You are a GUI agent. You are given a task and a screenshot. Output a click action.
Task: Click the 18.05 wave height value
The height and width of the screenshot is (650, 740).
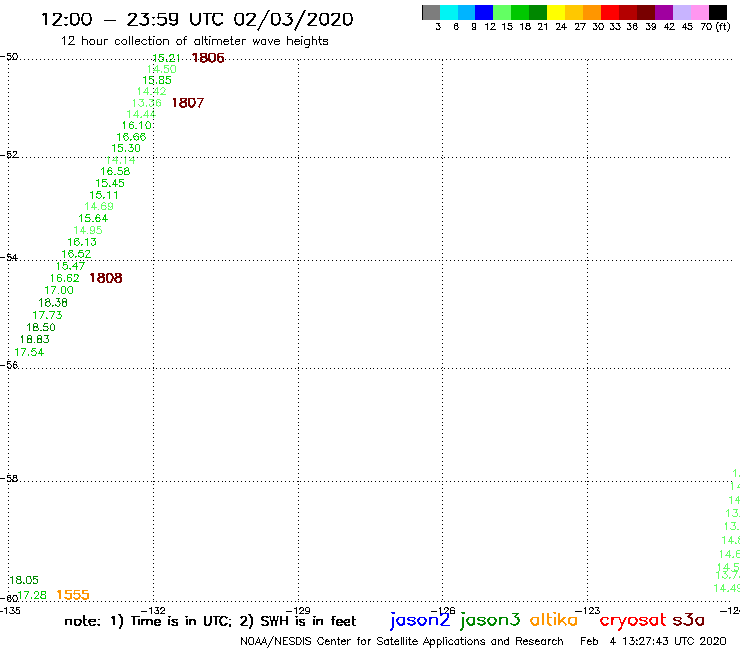pos(24,580)
